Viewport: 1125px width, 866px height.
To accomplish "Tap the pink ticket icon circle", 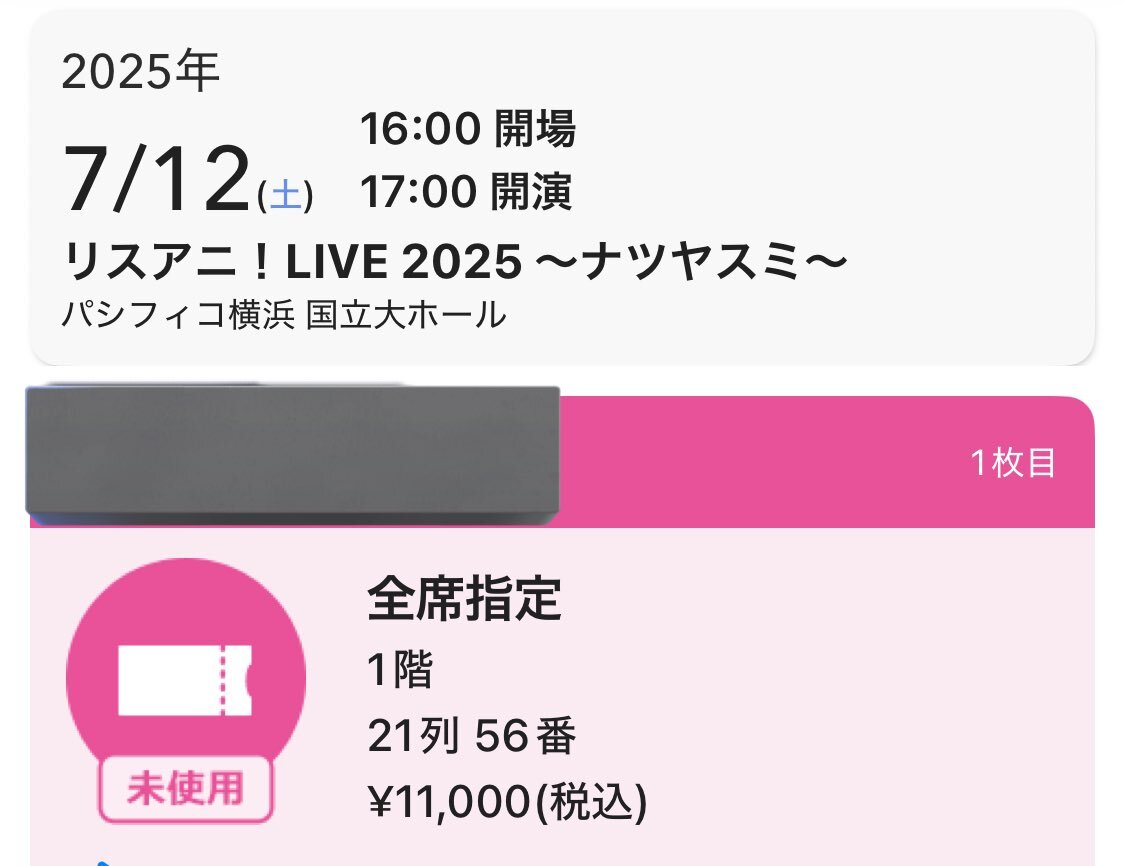I will point(186,678).
